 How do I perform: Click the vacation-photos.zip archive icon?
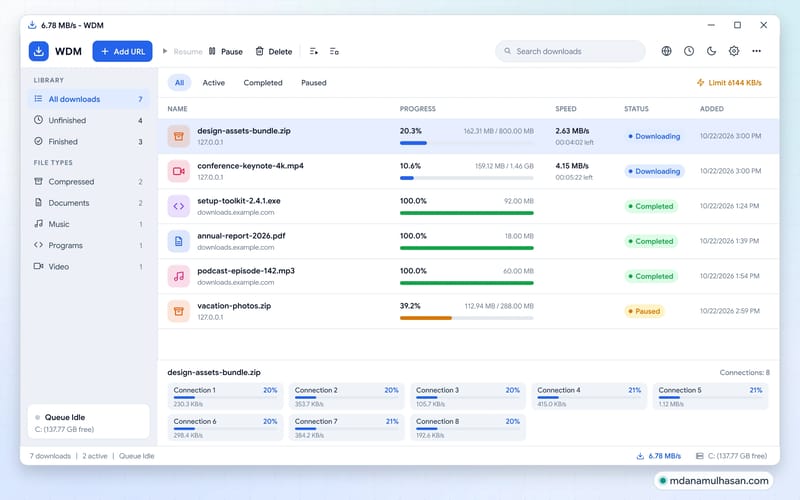point(179,311)
